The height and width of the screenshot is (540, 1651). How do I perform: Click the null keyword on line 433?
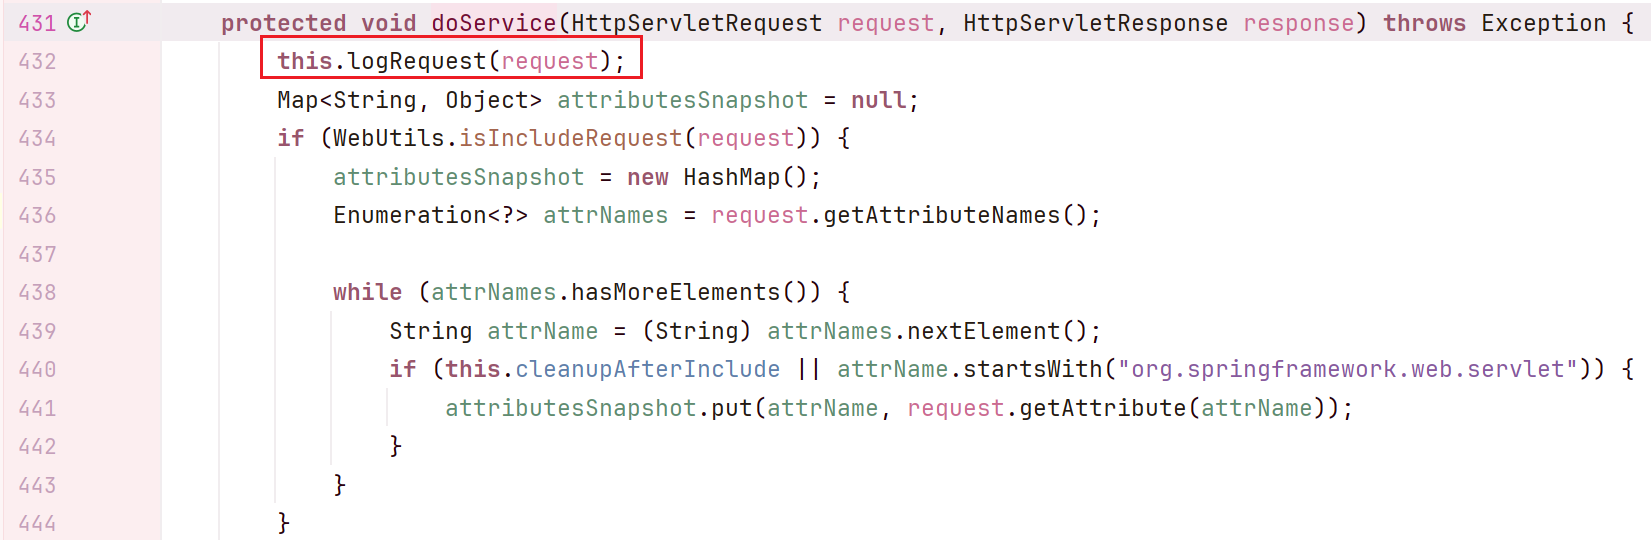tap(878, 101)
